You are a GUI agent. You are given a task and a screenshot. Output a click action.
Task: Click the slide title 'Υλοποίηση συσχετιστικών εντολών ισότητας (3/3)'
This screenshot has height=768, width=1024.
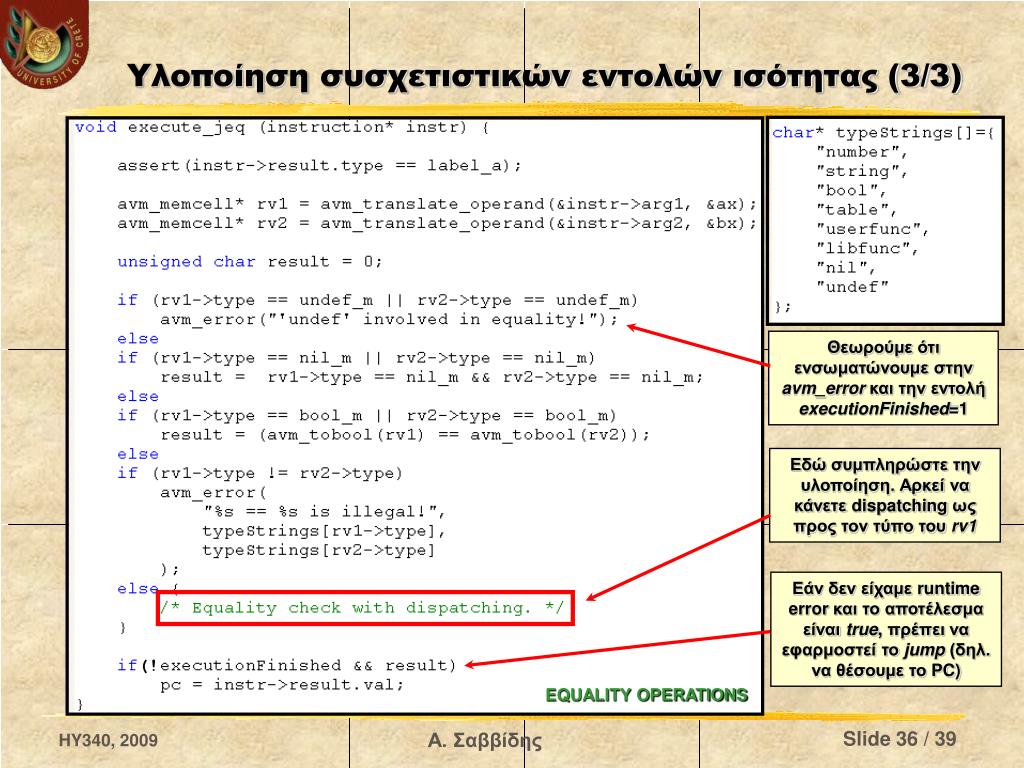[x=545, y=76]
